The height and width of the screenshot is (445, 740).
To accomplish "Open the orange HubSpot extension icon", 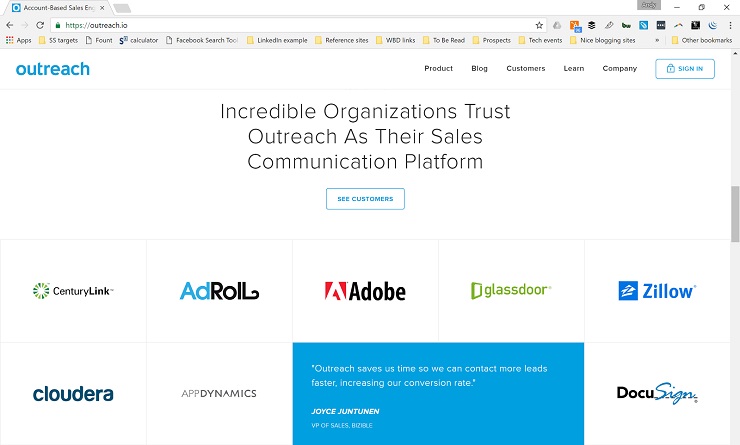I will tap(575, 25).
